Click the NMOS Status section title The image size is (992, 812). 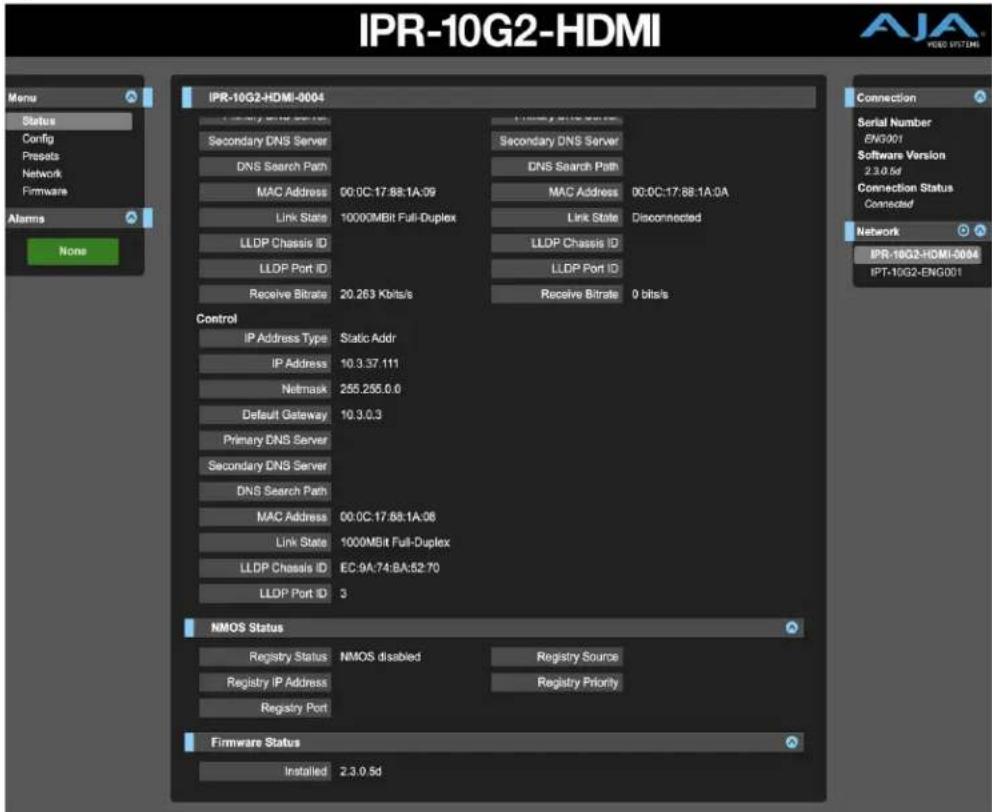[247, 628]
